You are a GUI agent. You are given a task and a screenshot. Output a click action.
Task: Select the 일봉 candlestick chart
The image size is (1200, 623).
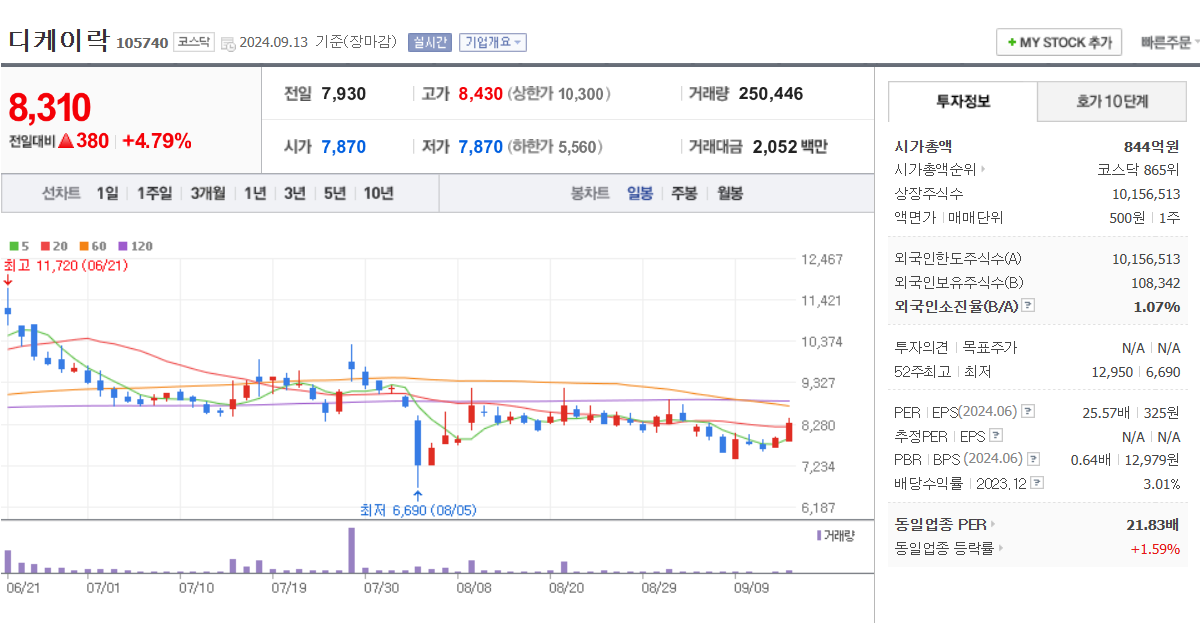coord(640,193)
